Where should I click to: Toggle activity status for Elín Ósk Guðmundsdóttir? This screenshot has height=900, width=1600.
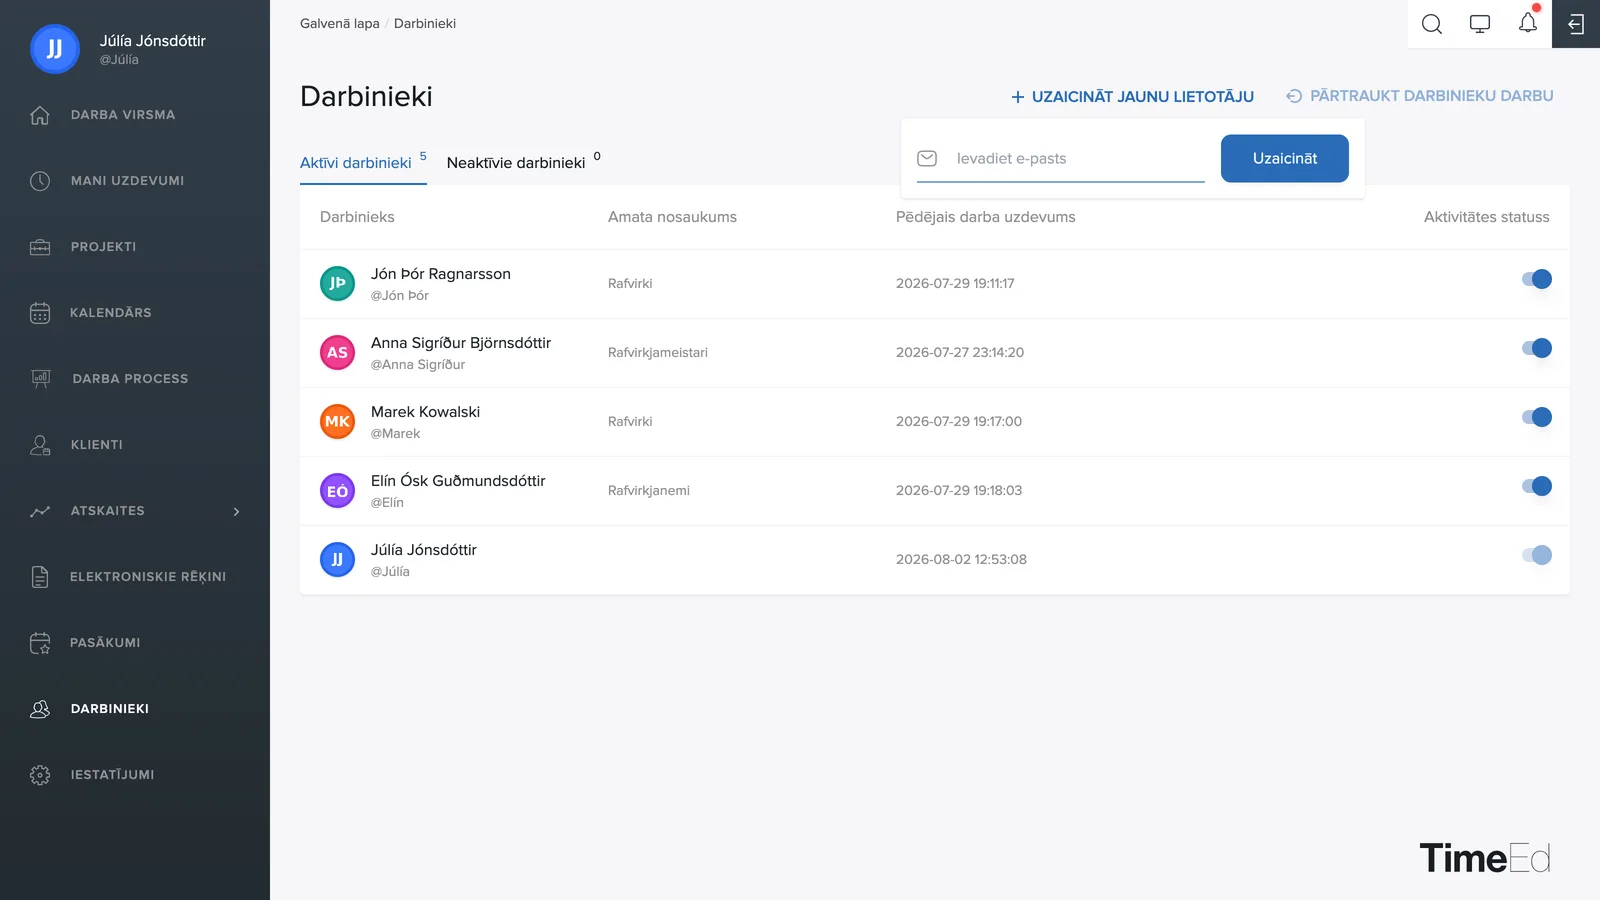(1536, 486)
